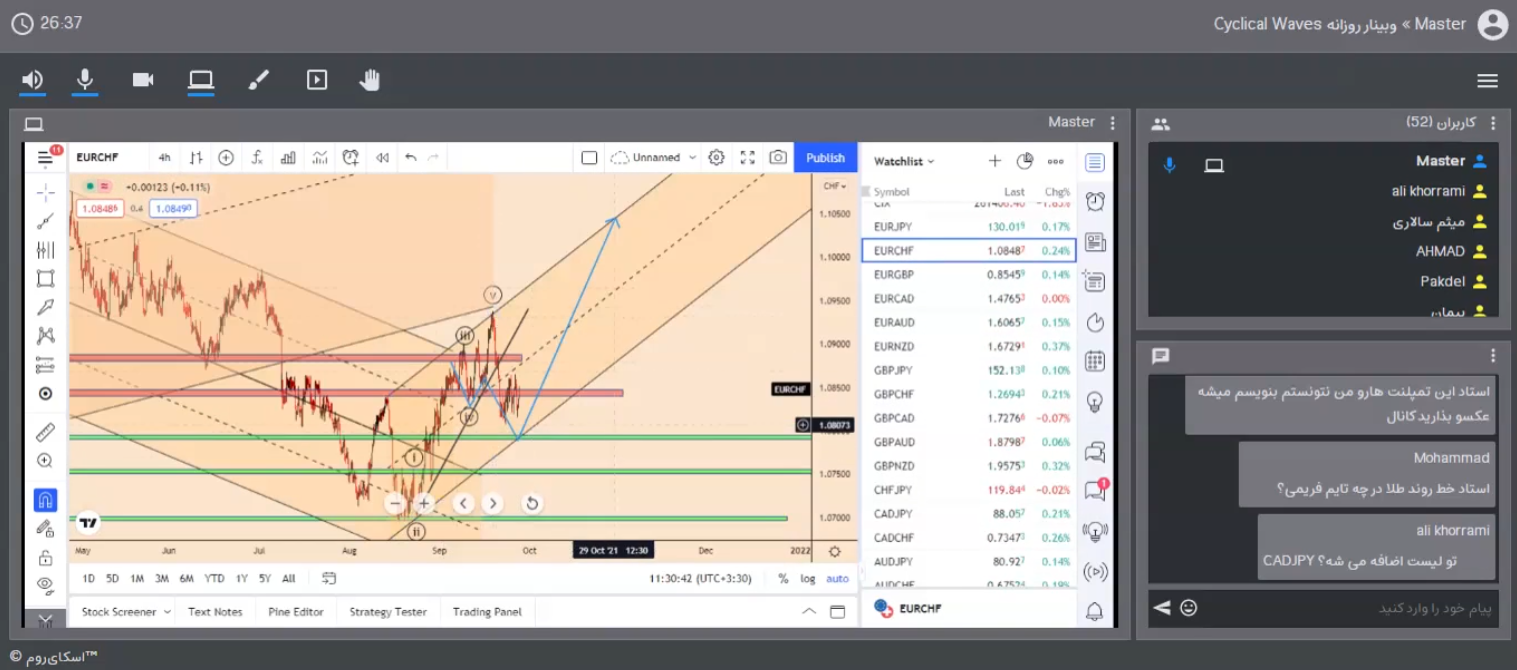Screen dimensions: 1517x670
Task: Expand the Stock Screener dropdown
Action: click(x=125, y=612)
